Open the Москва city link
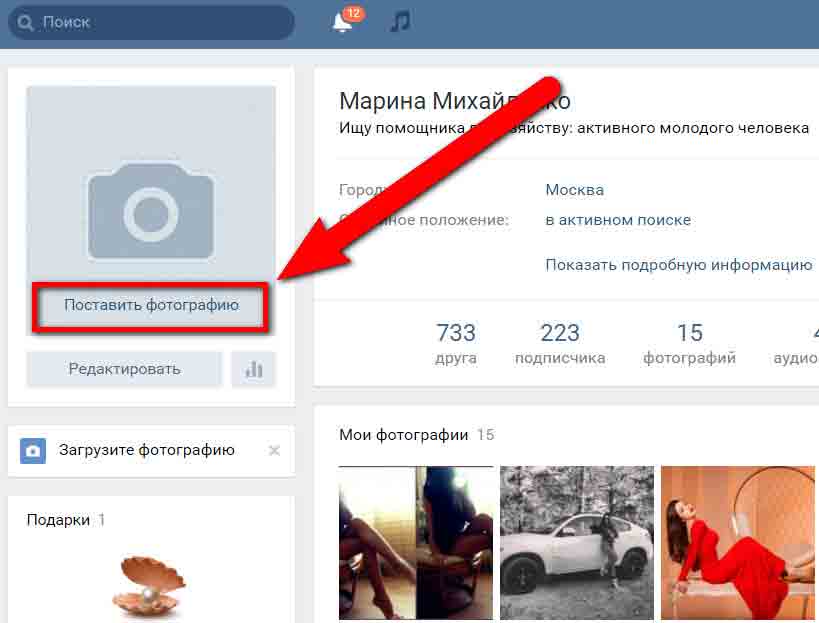The width and height of the screenshot is (819, 623). 574,190
